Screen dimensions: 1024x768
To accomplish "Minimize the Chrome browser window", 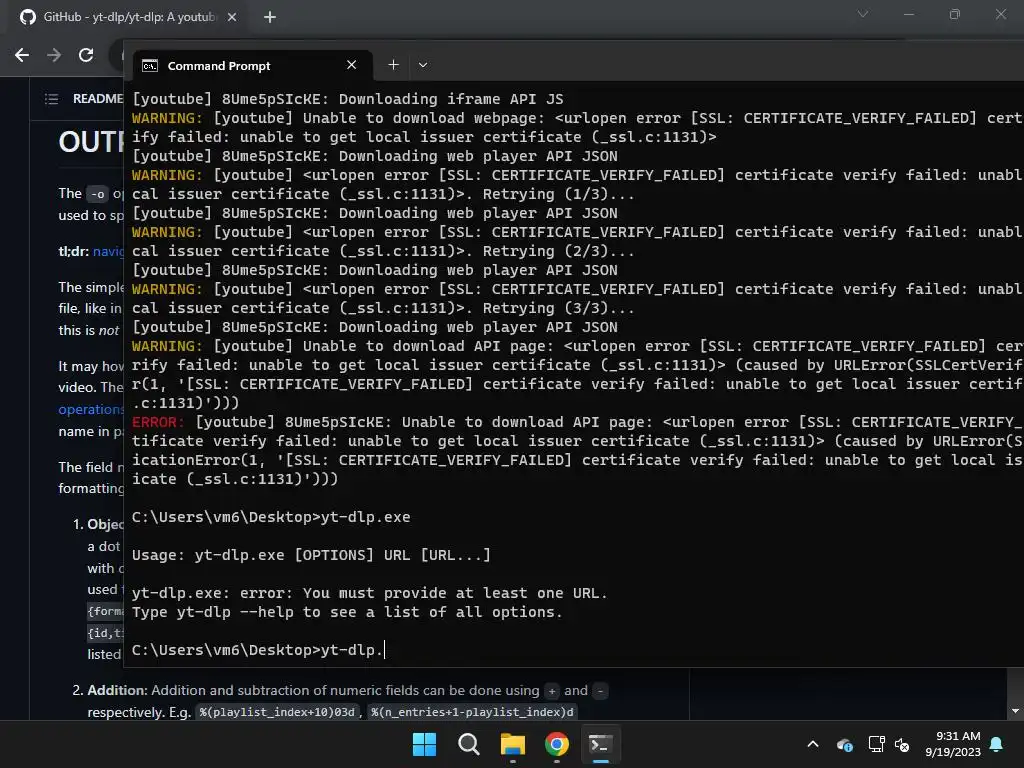I will point(908,14).
